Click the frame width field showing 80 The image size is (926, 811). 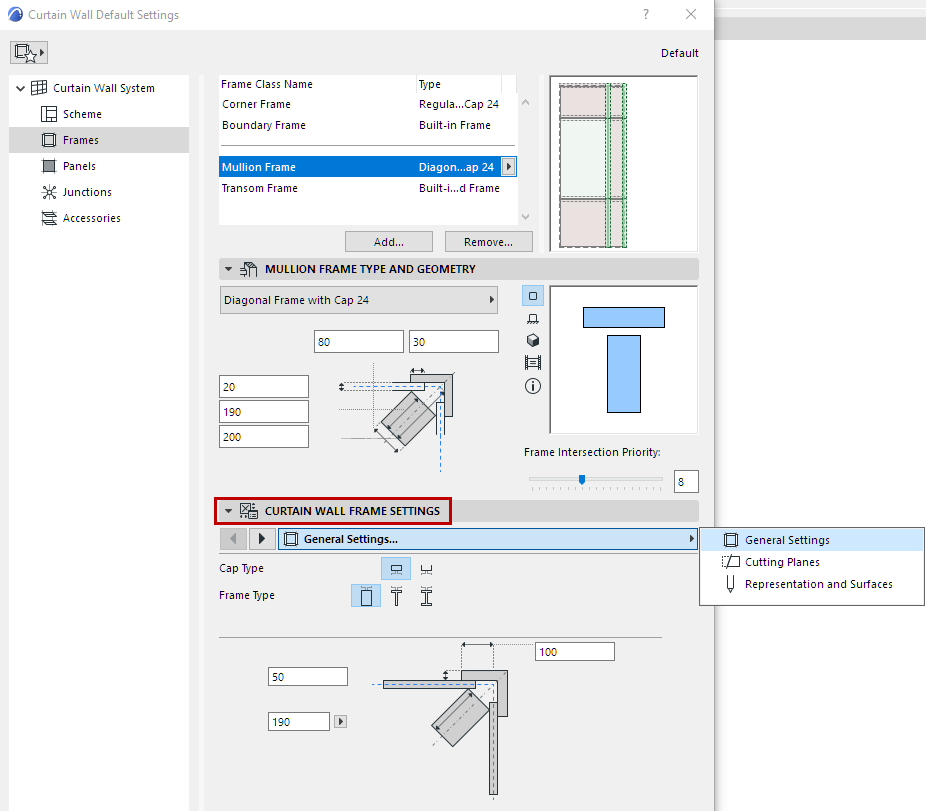[x=358, y=341]
